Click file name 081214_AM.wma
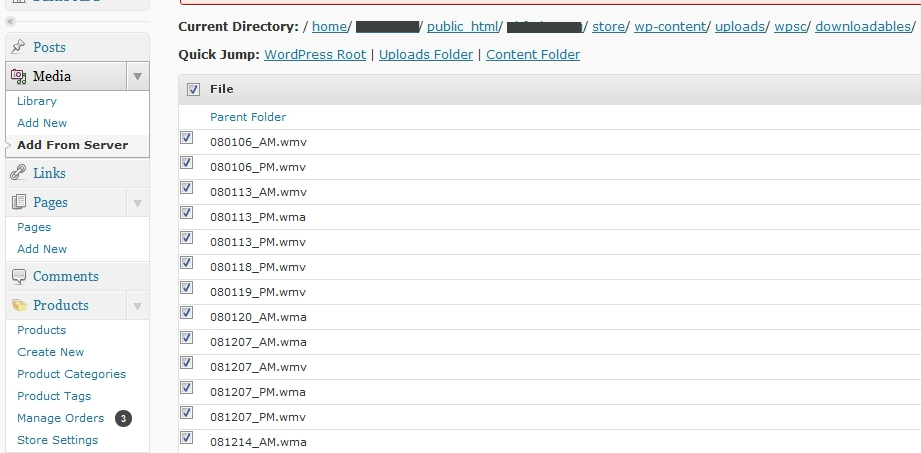 [x=258, y=442]
